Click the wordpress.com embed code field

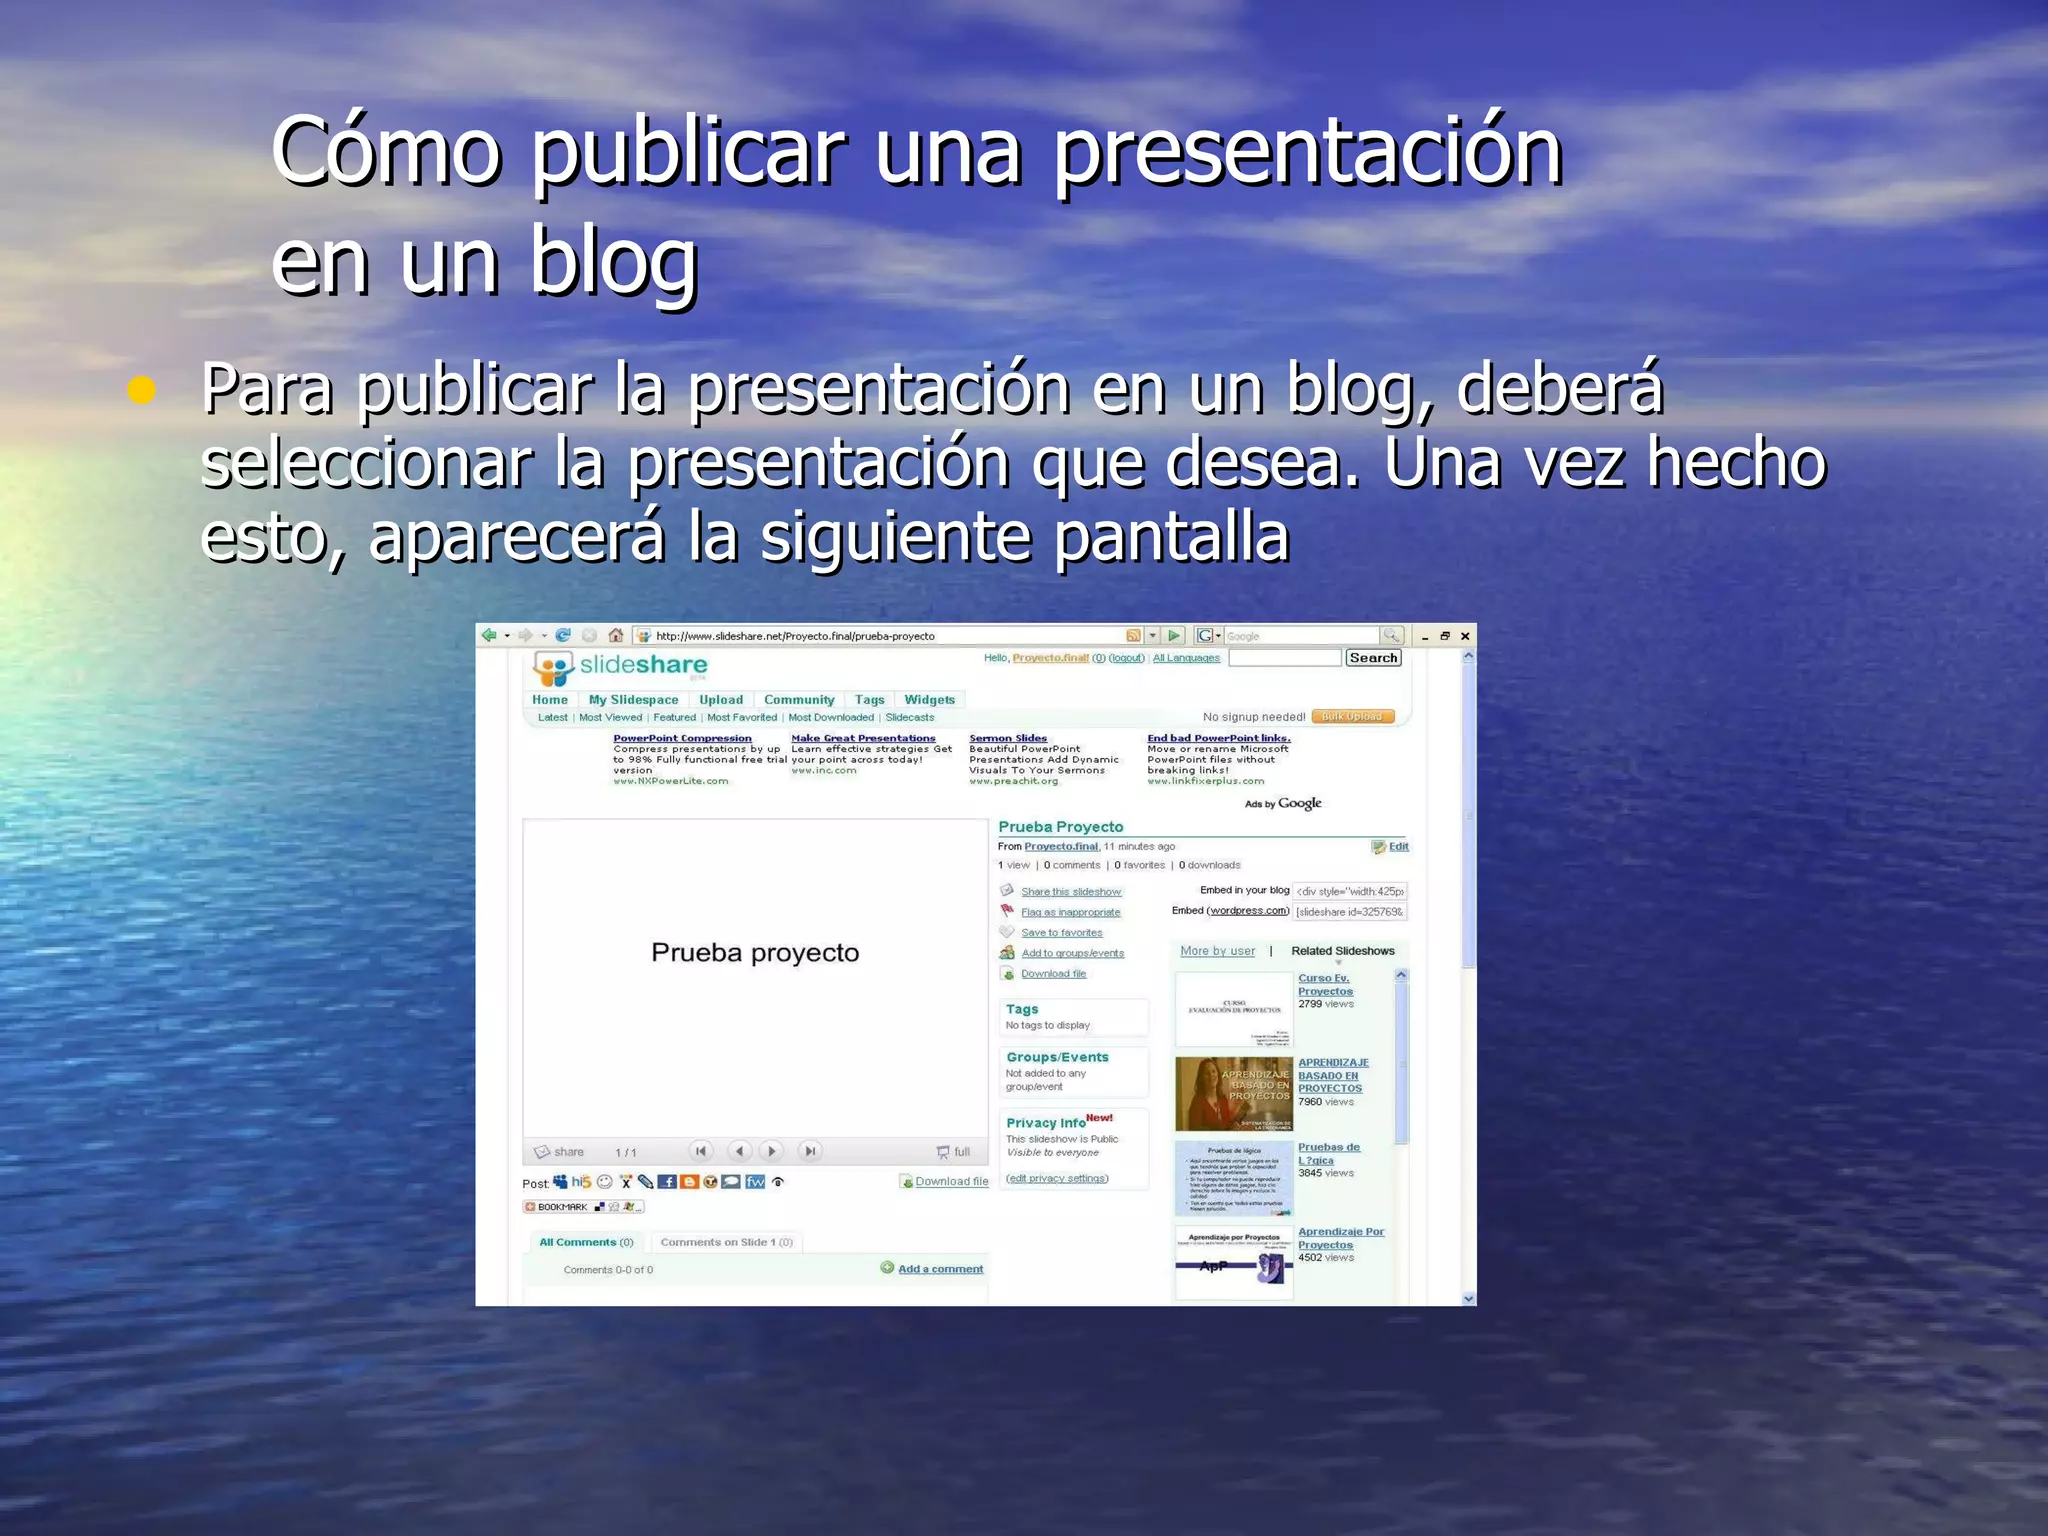coord(1350,911)
